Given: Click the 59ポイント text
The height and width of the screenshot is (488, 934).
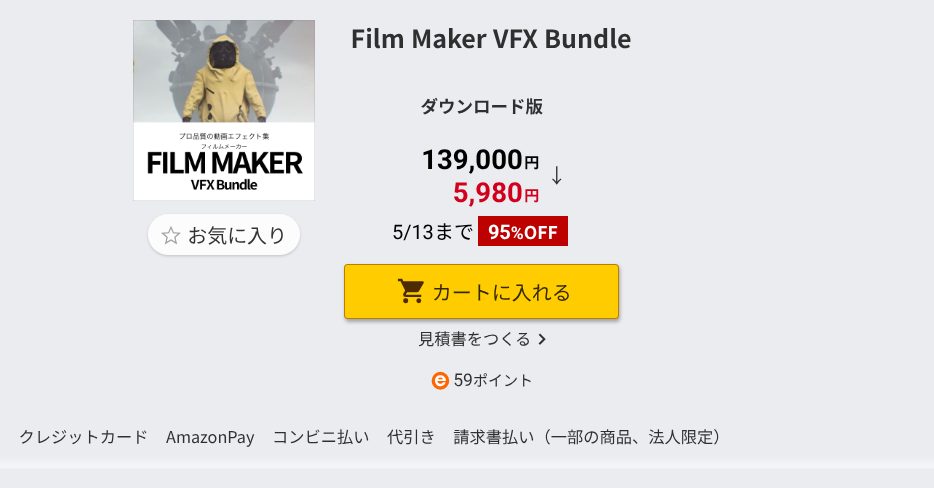Looking at the screenshot, I should (x=493, y=380).
